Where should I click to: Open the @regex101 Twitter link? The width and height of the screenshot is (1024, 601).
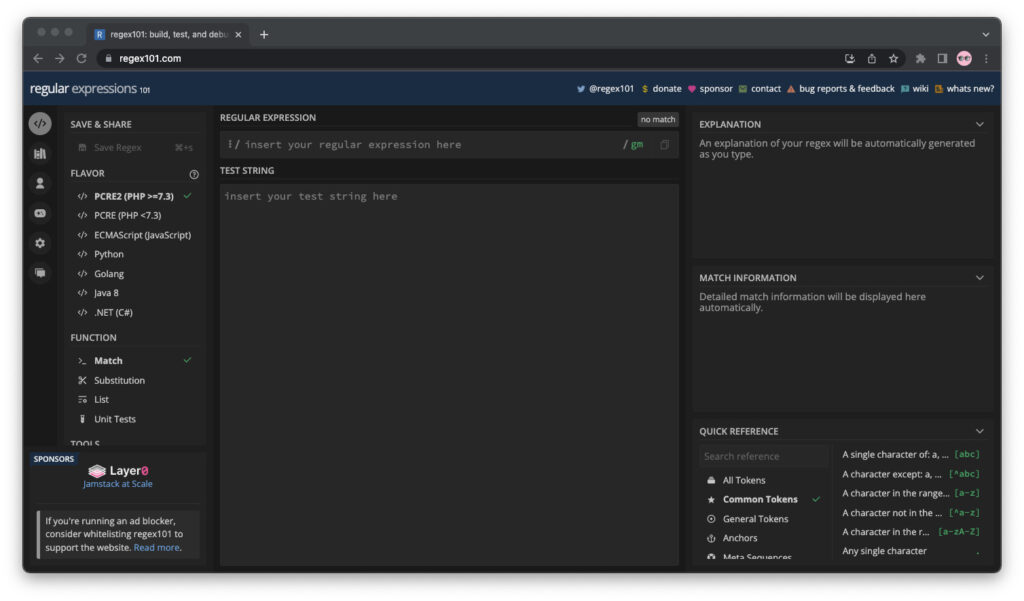tap(605, 89)
